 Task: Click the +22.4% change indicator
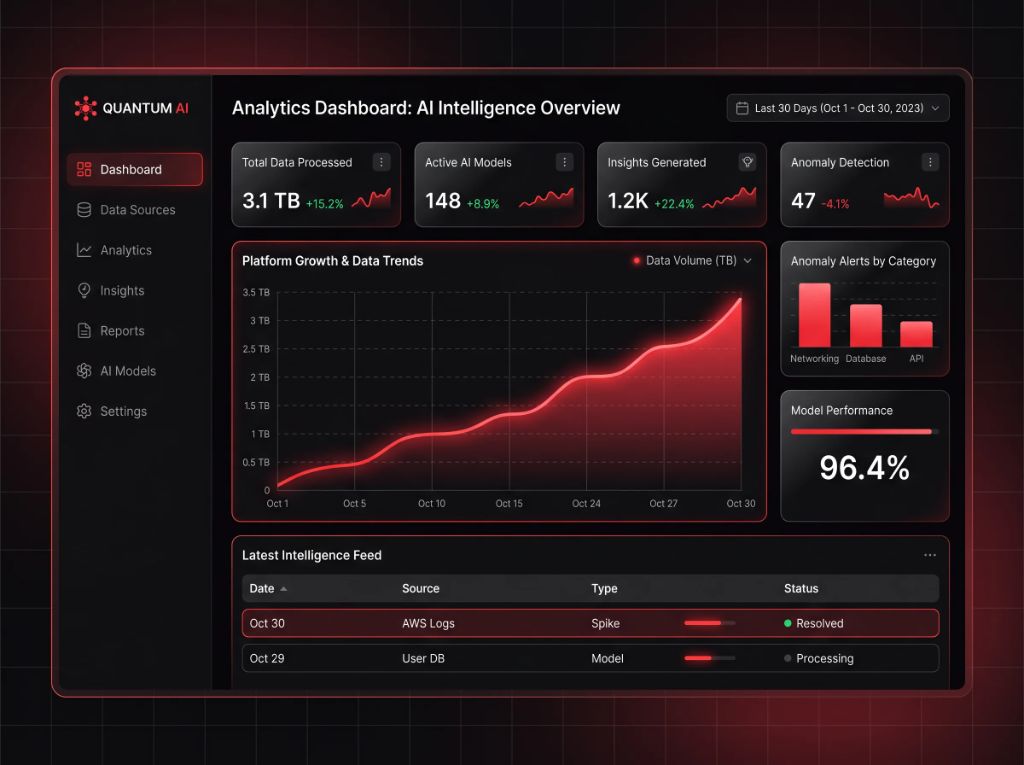coord(674,204)
